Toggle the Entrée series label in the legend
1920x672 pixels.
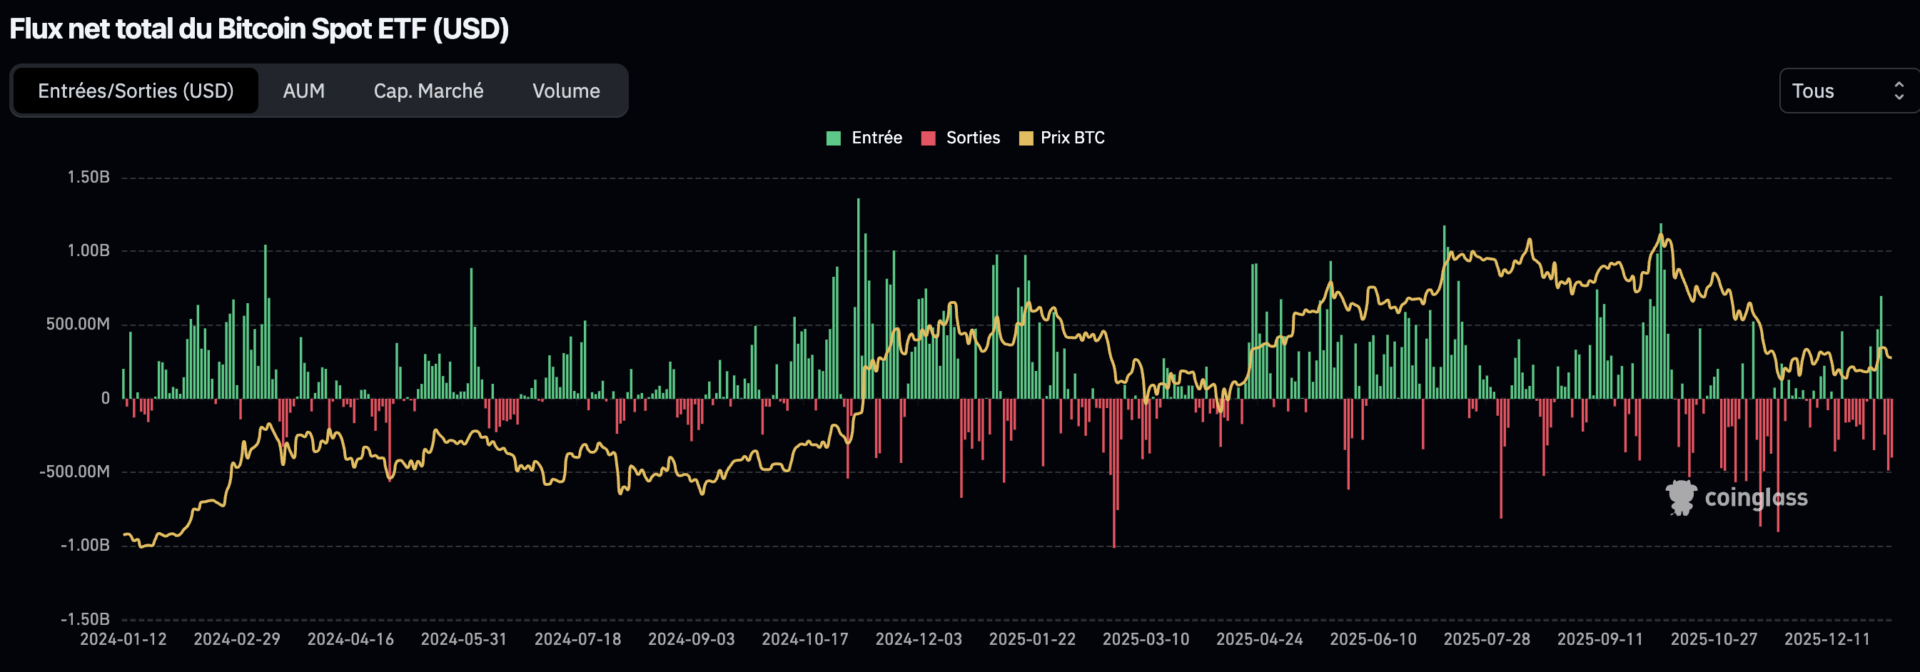tap(876, 138)
